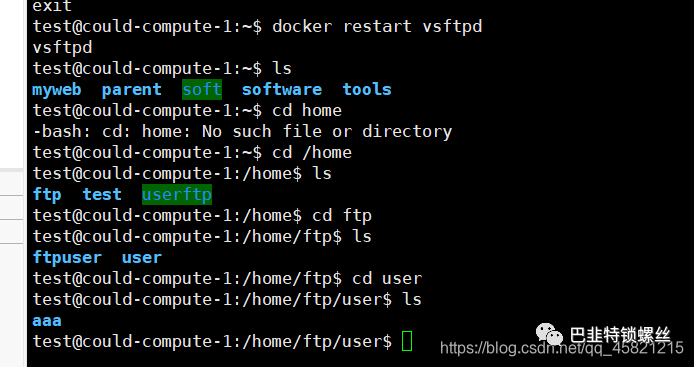Click the 'No such file or directory' error

coord(327,131)
